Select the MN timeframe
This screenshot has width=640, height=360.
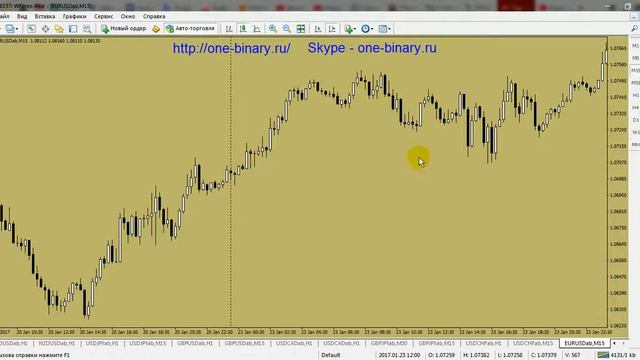coord(636,145)
